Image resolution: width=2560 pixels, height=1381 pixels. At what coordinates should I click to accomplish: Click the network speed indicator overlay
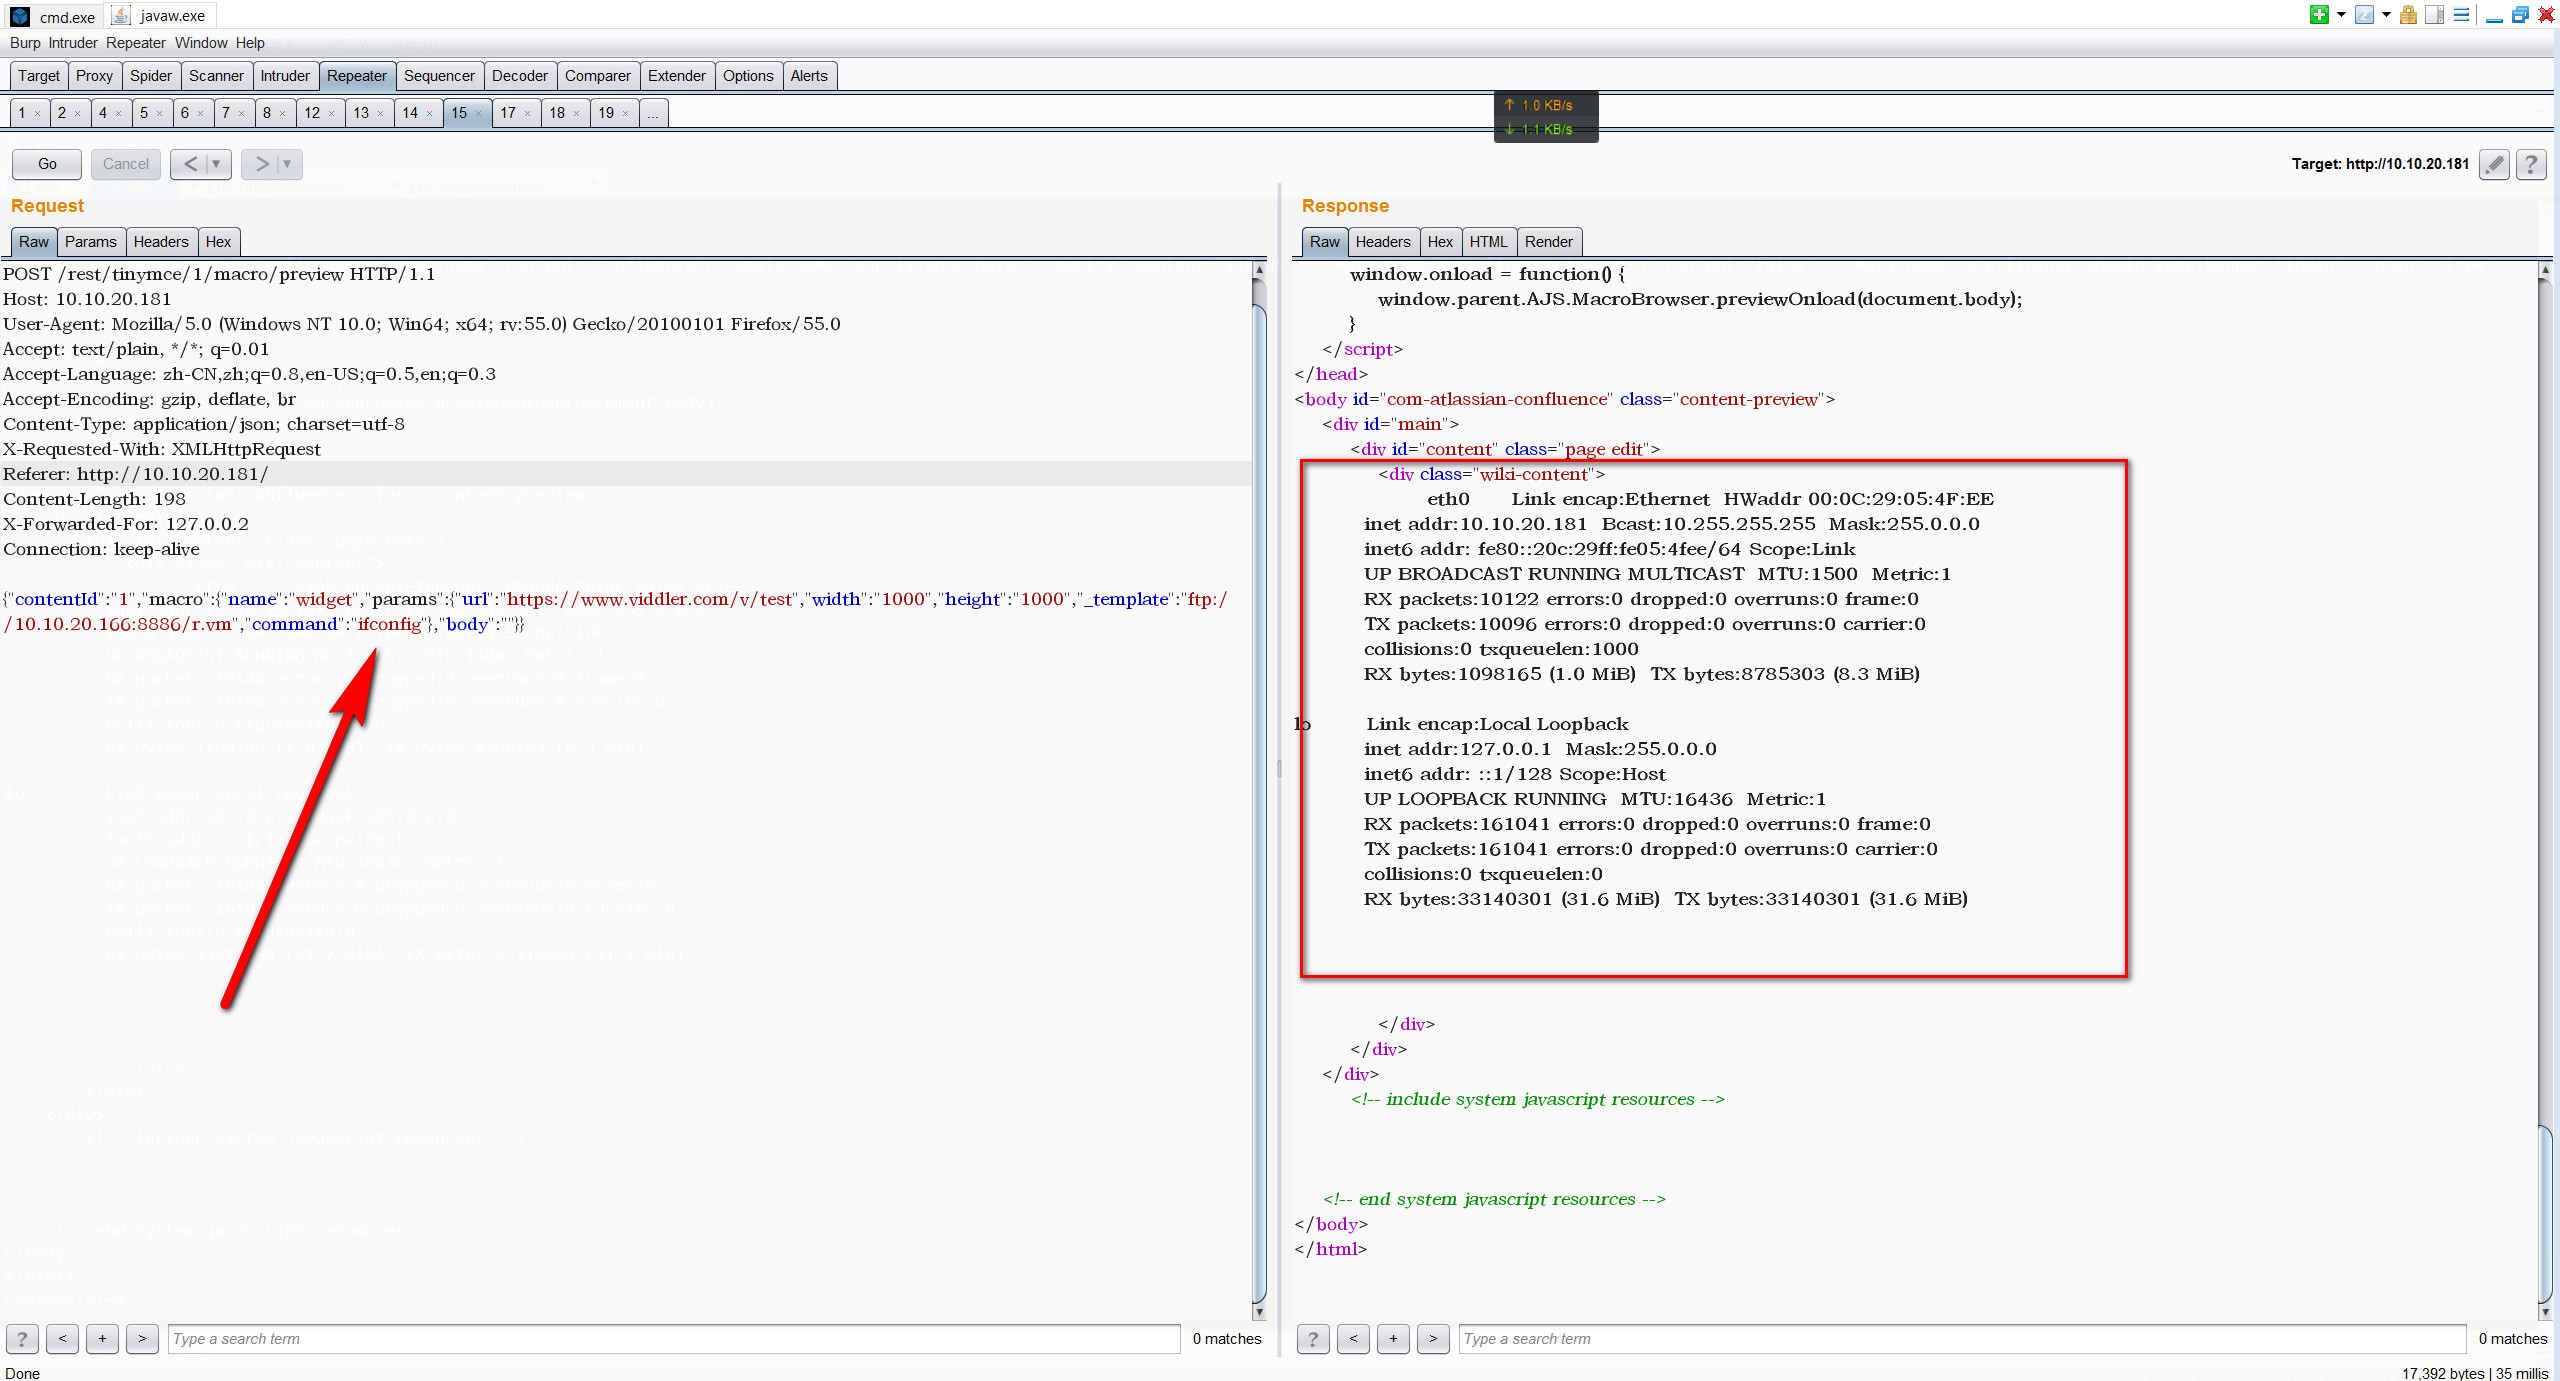click(1546, 117)
